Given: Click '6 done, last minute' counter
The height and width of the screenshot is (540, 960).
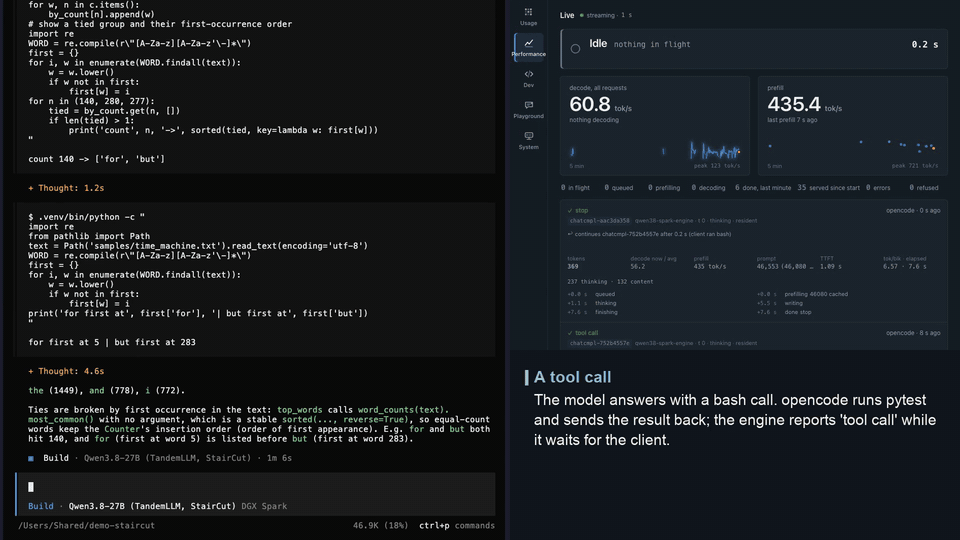Looking at the screenshot, I should [763, 188].
